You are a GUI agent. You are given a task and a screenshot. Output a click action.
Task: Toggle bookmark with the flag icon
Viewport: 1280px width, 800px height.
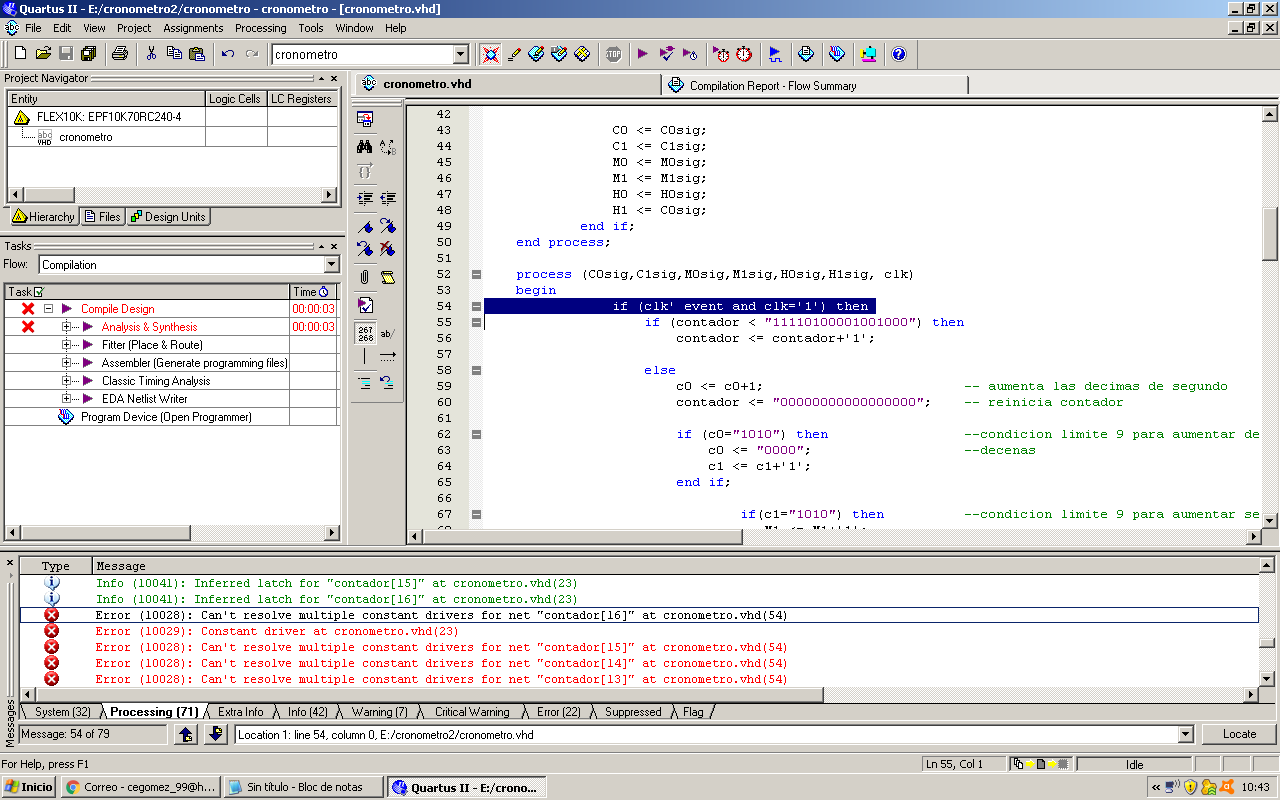click(365, 226)
